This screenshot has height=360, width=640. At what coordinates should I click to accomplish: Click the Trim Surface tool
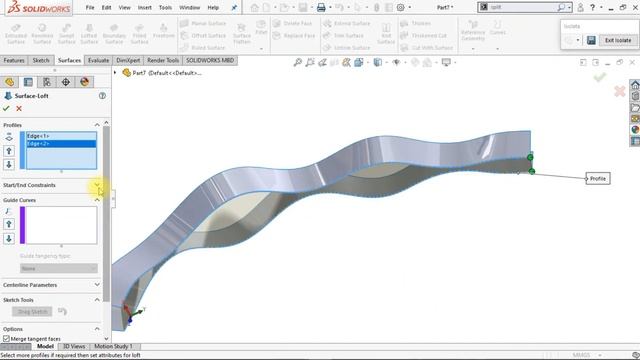pos(344,36)
